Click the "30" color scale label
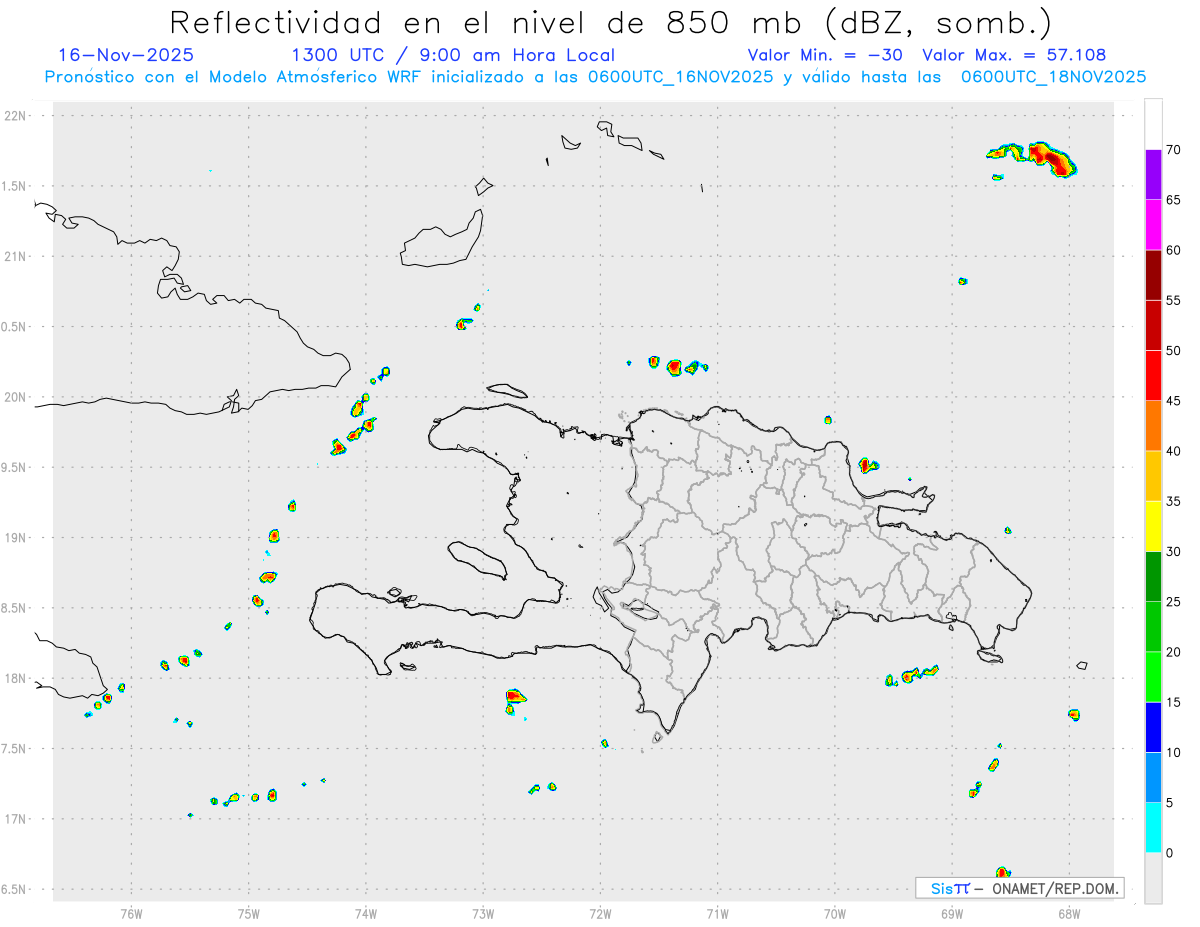This screenshot has width=1200, height=927. click(1174, 552)
